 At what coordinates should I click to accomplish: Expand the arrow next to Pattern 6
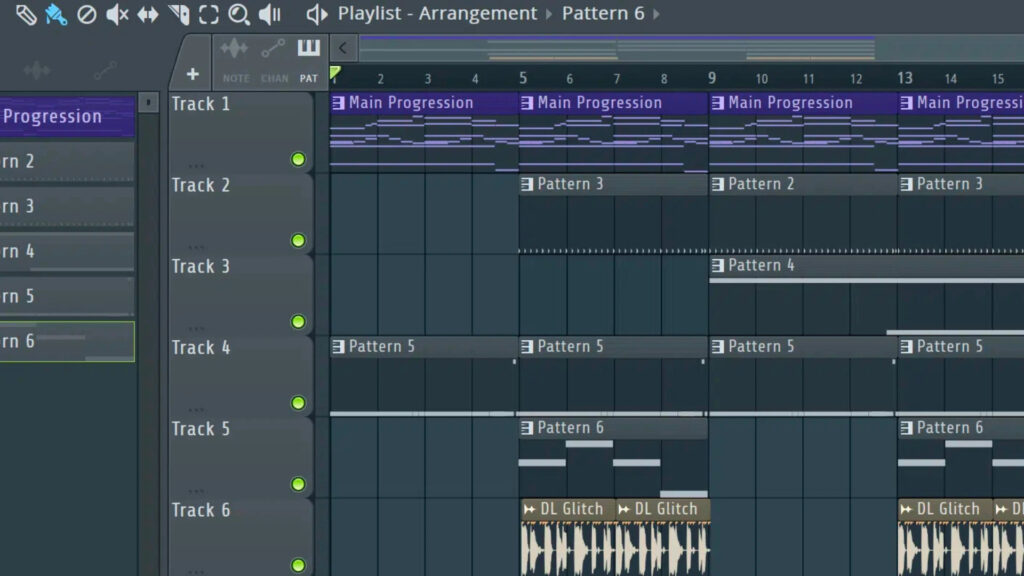[656, 14]
